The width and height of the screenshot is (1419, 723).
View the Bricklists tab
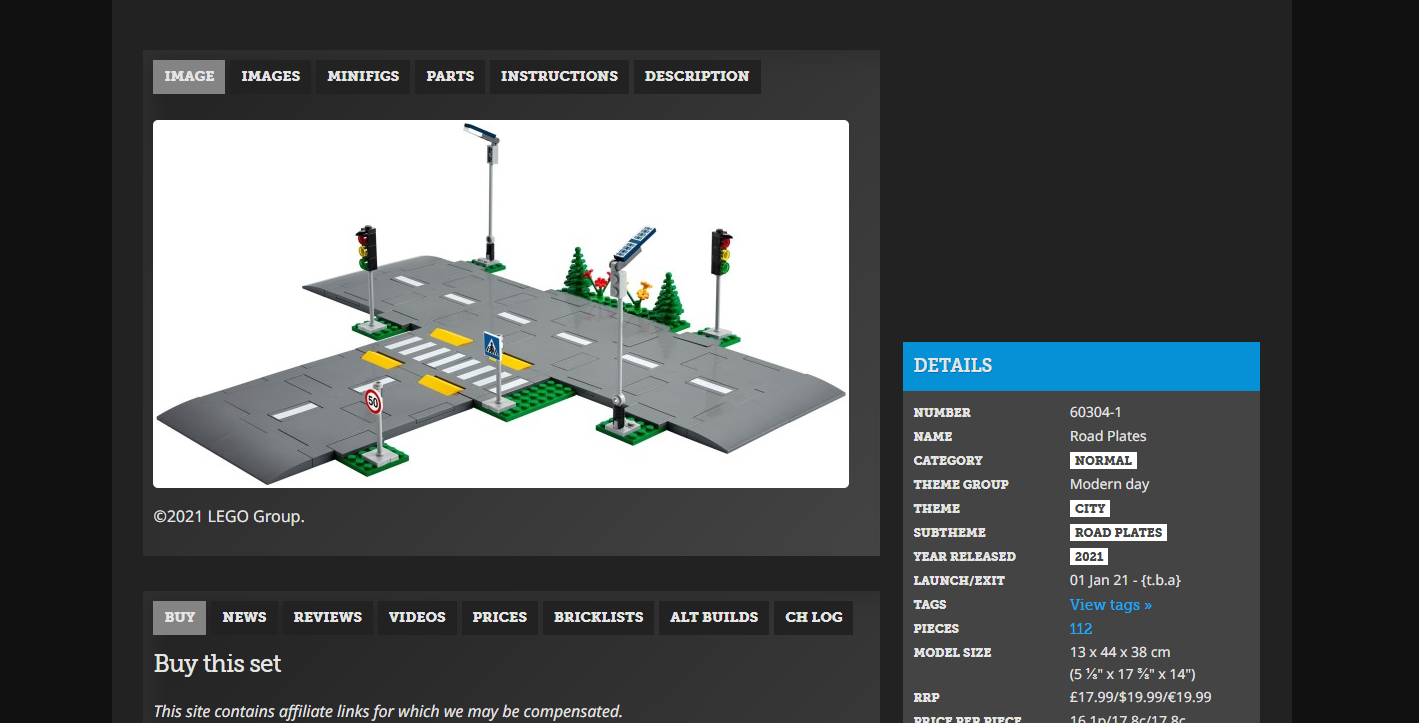click(x=598, y=618)
